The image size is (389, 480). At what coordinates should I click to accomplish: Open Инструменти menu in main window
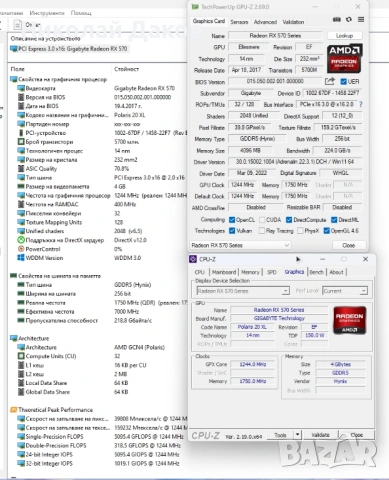point(47,13)
